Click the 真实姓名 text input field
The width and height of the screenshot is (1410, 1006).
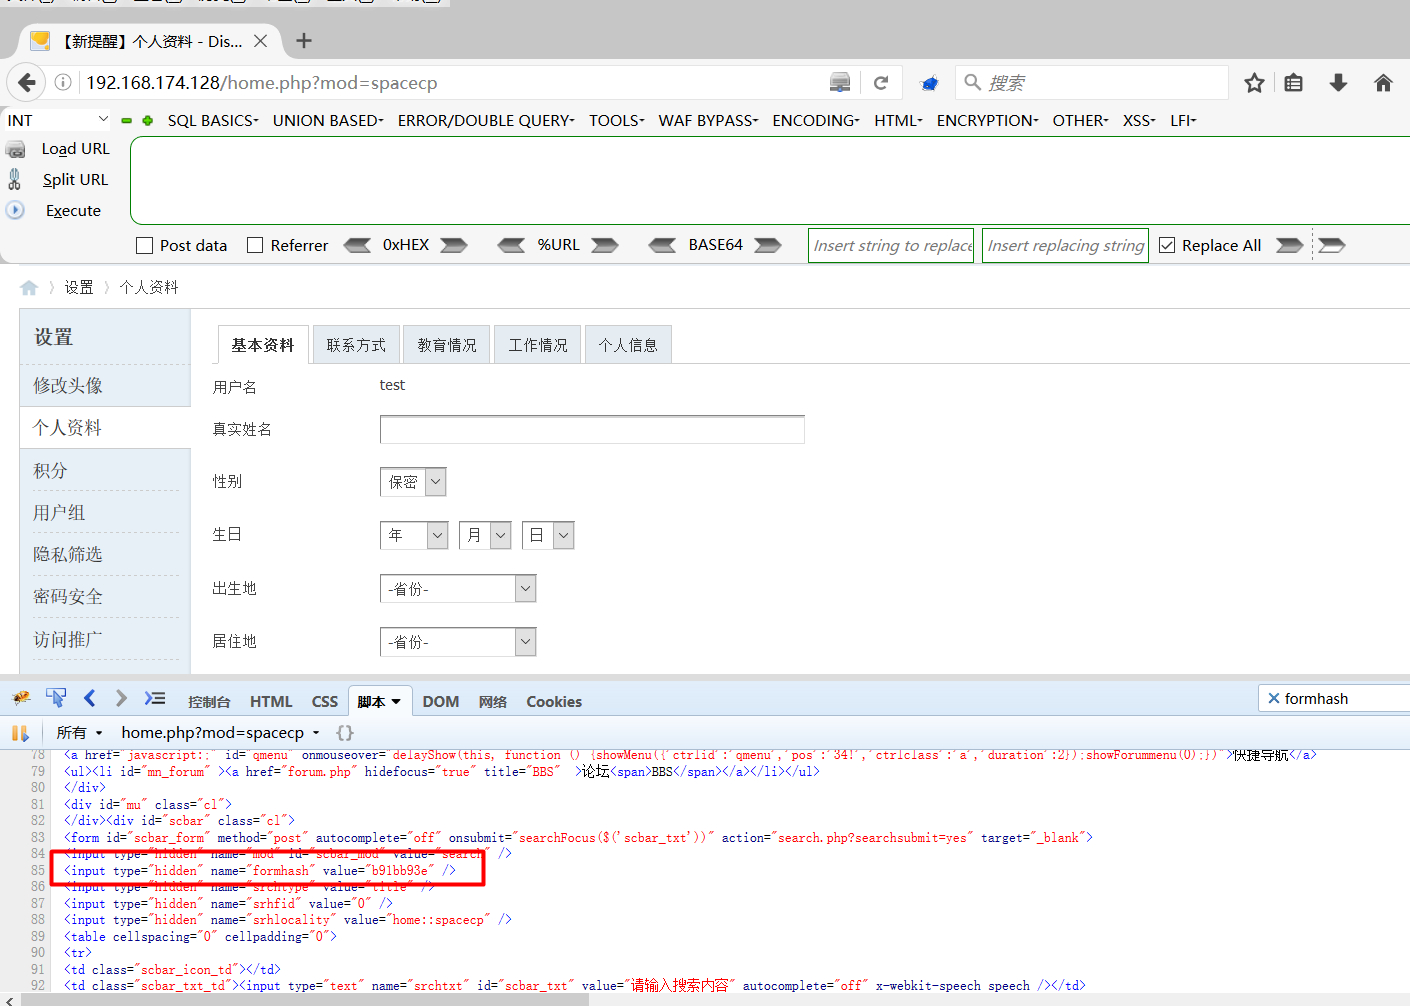coord(592,430)
